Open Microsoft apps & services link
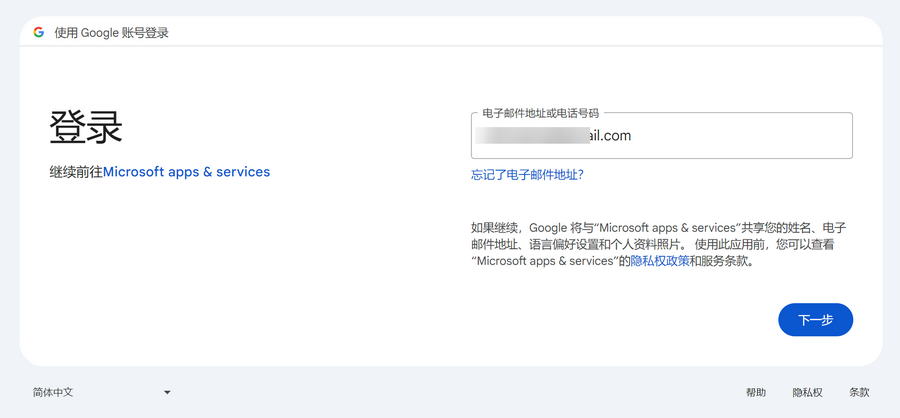Image resolution: width=900 pixels, height=418 pixels. coord(187,172)
